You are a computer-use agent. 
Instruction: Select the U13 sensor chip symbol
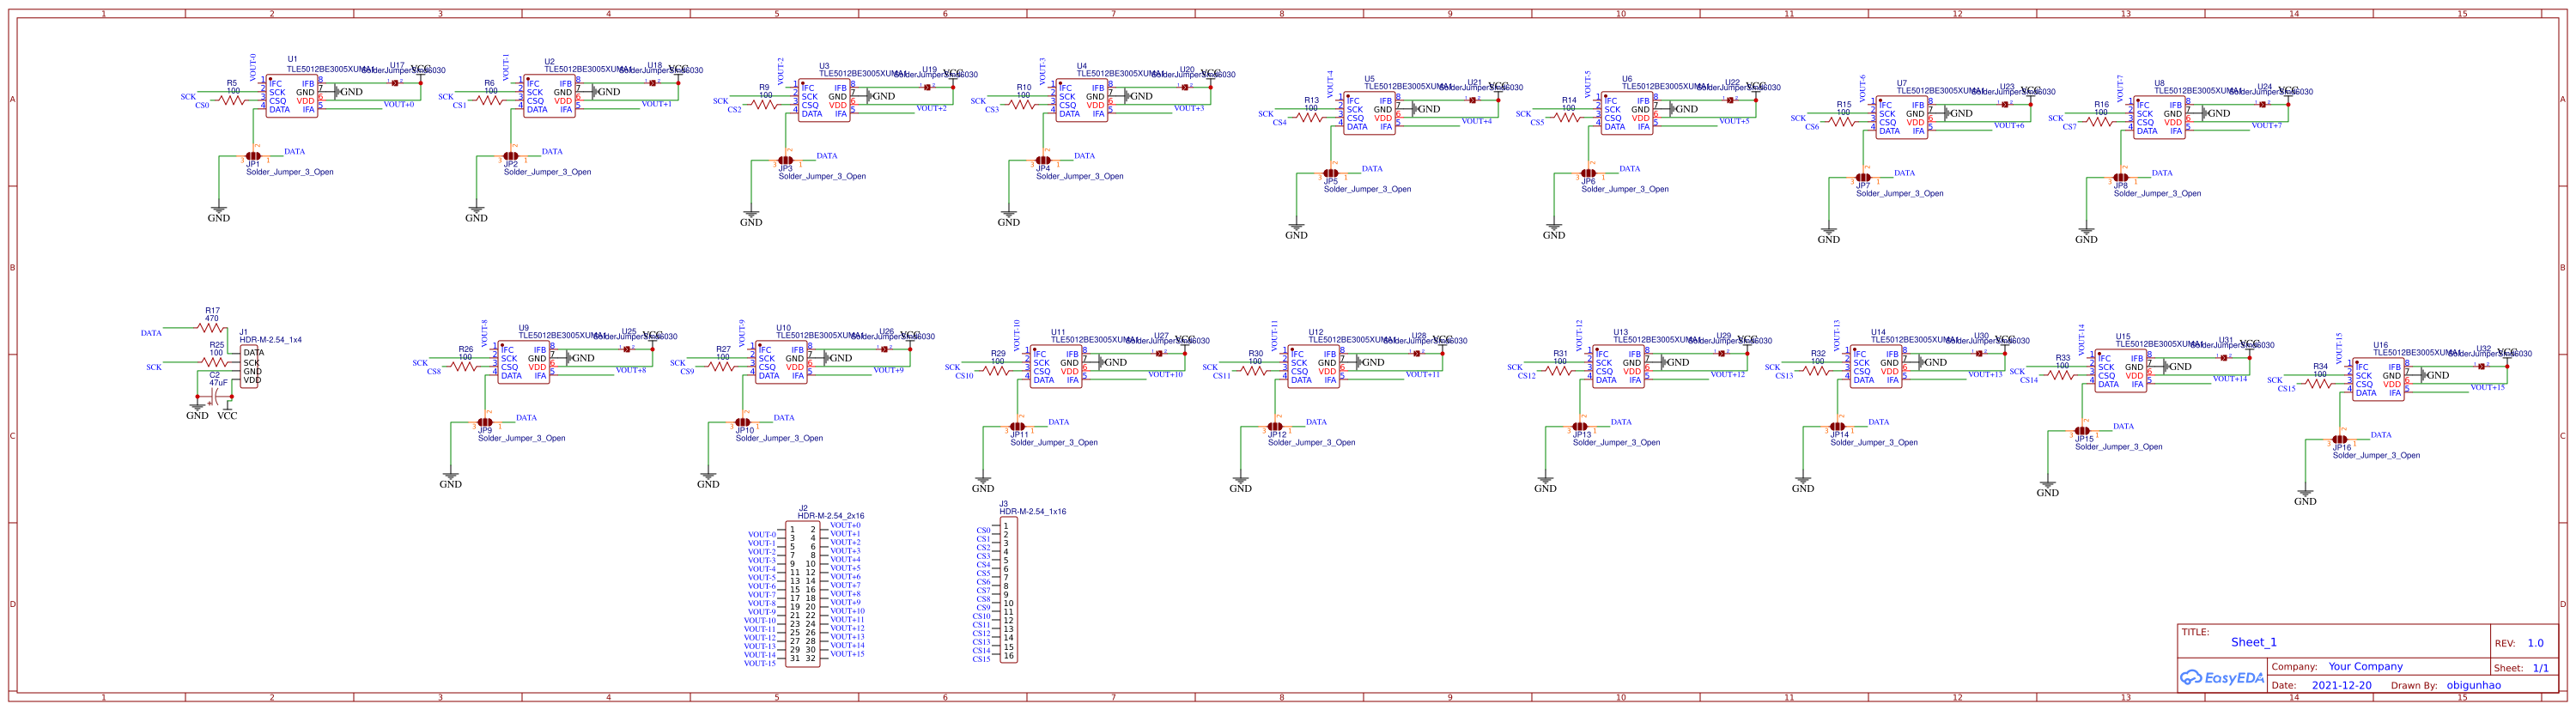click(1618, 366)
